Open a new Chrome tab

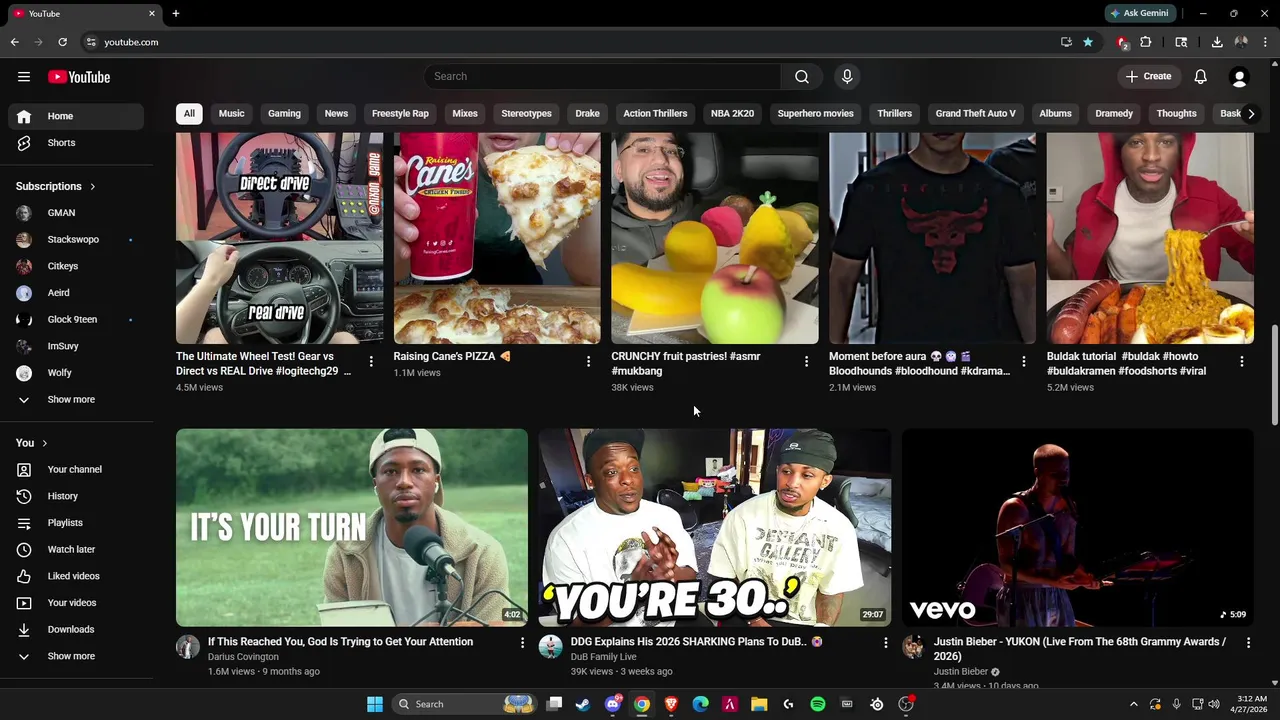(x=176, y=14)
